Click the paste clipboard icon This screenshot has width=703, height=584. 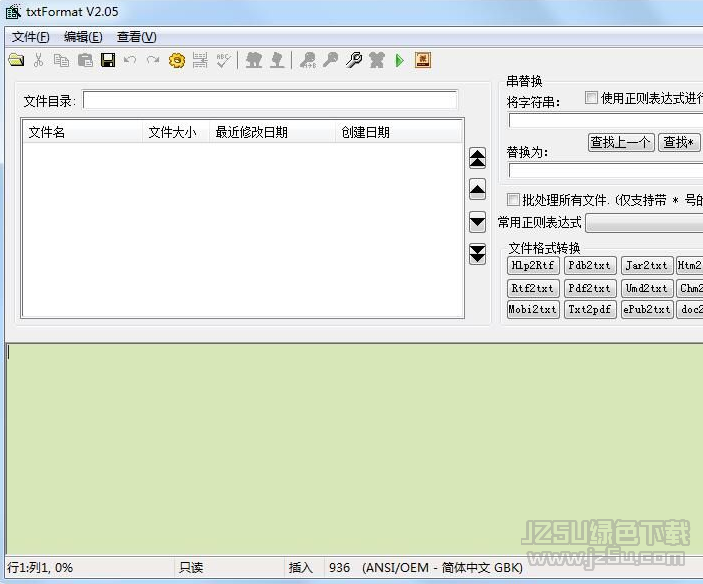pos(85,60)
